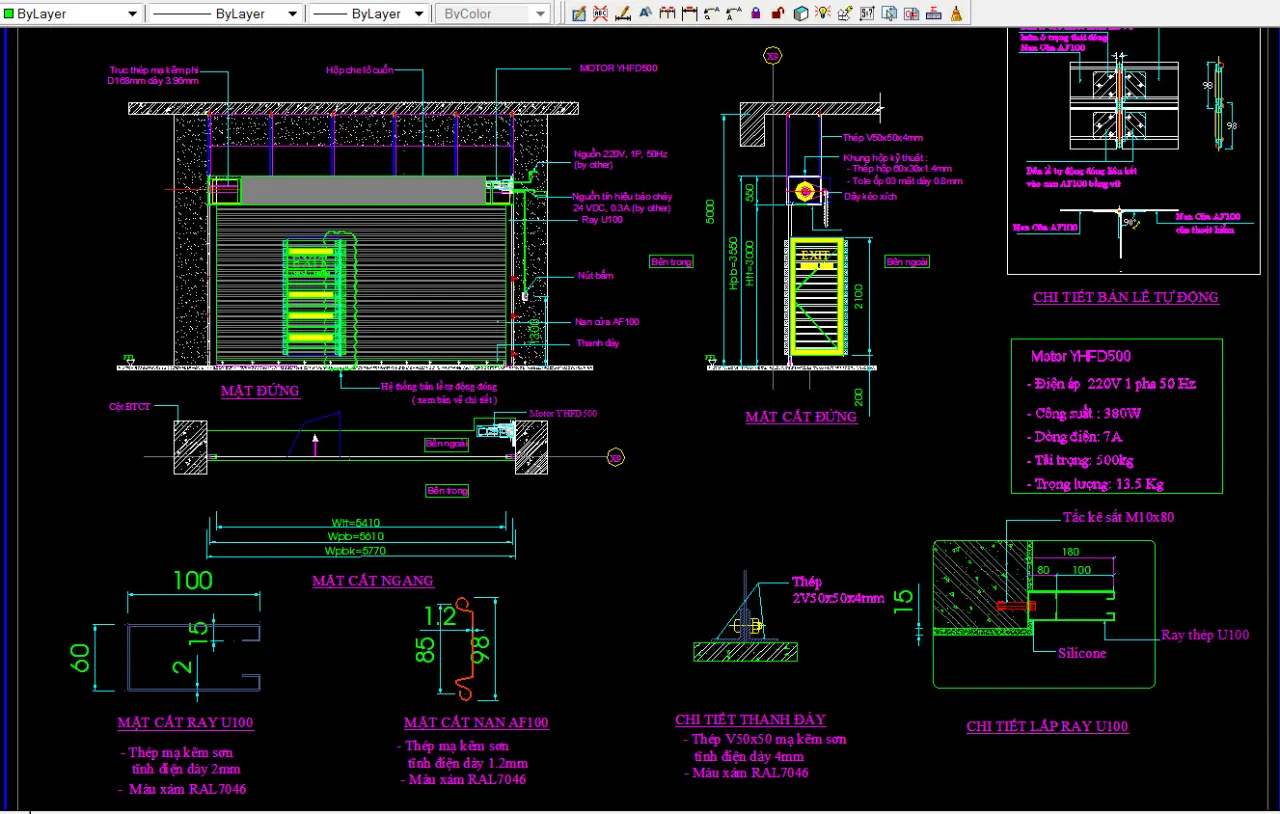Image resolution: width=1280 pixels, height=814 pixels.
Task: Click the find and replace text icon
Action: [711, 14]
